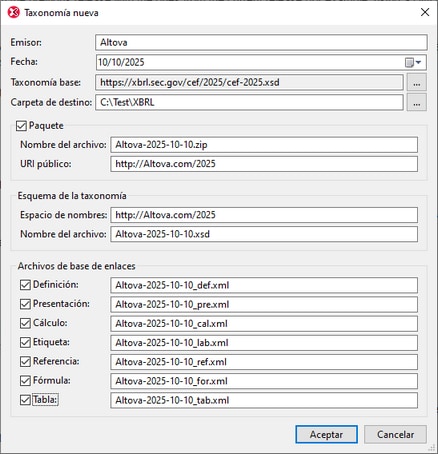Viewport: 438px width, 454px height.
Task: Click the 'Espacio de nombres:' label
Action: (x=64, y=215)
